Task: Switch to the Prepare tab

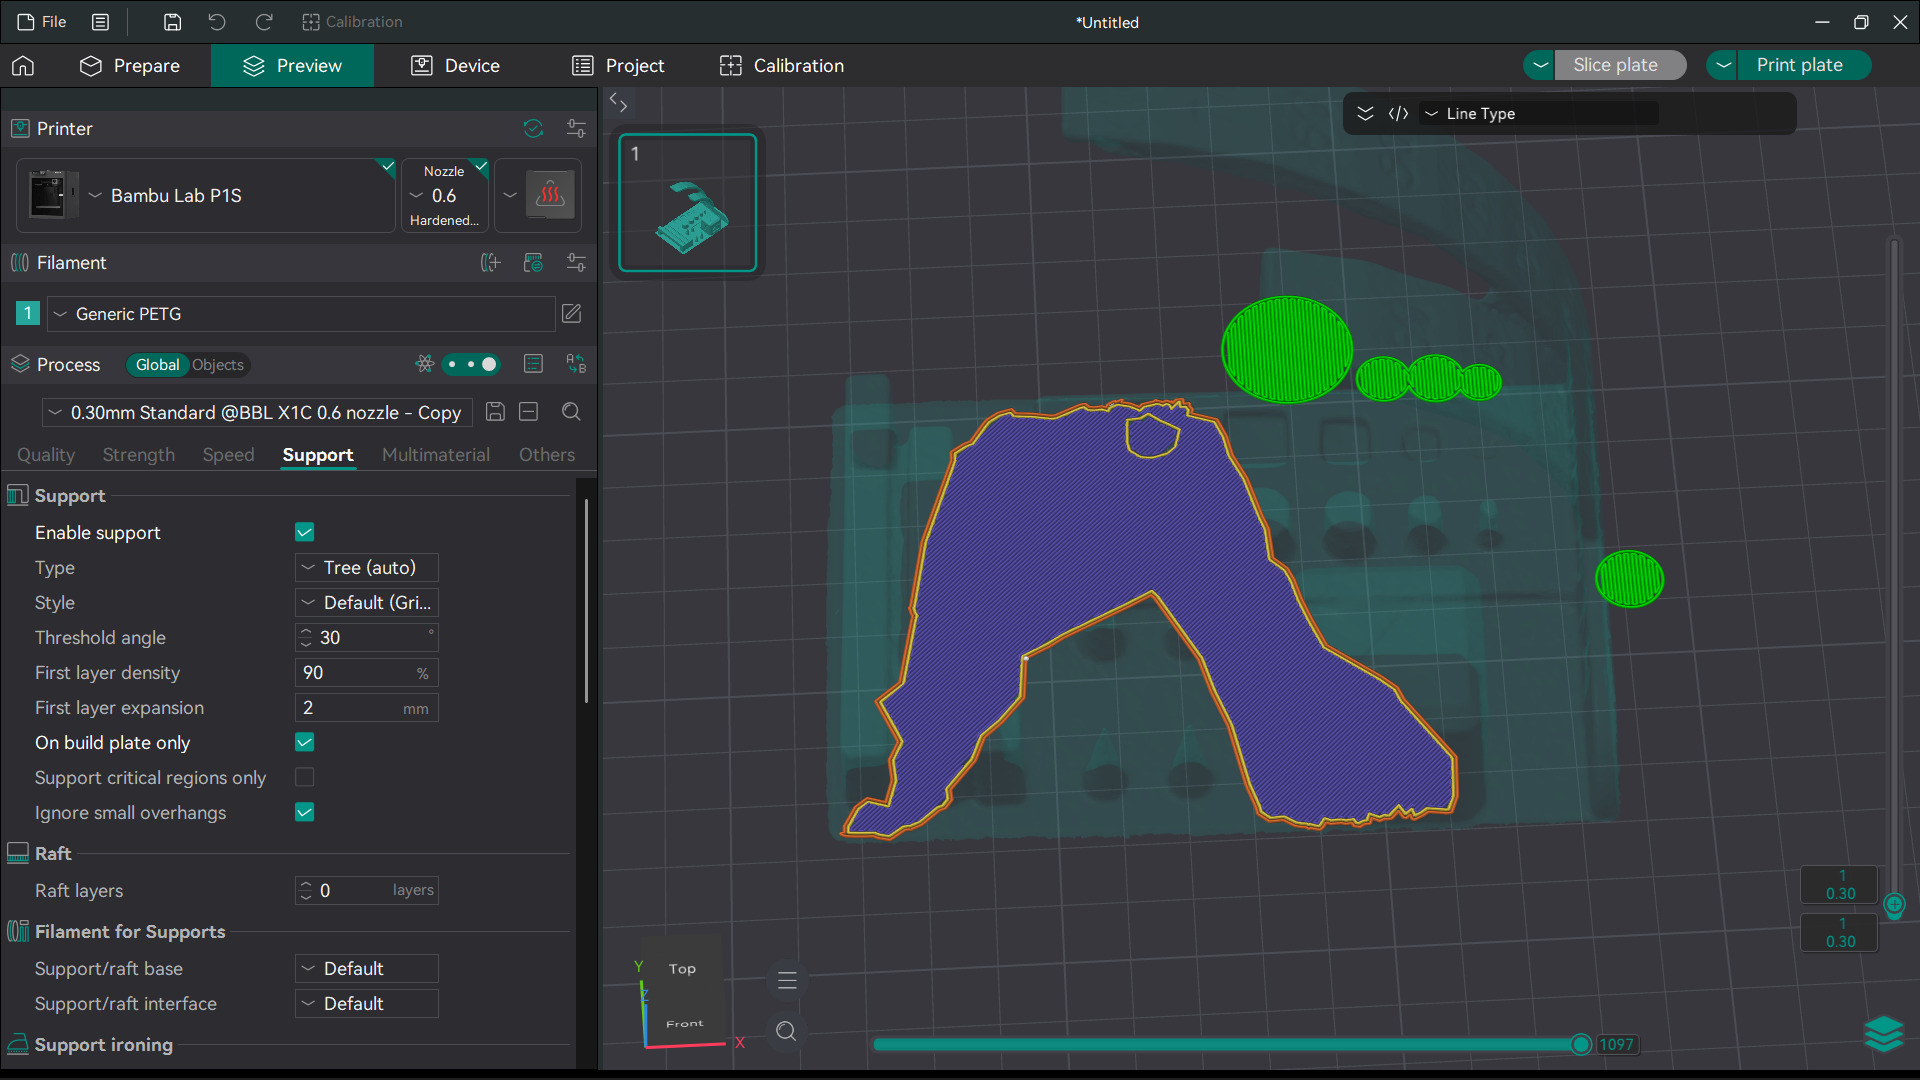Action: click(x=129, y=66)
